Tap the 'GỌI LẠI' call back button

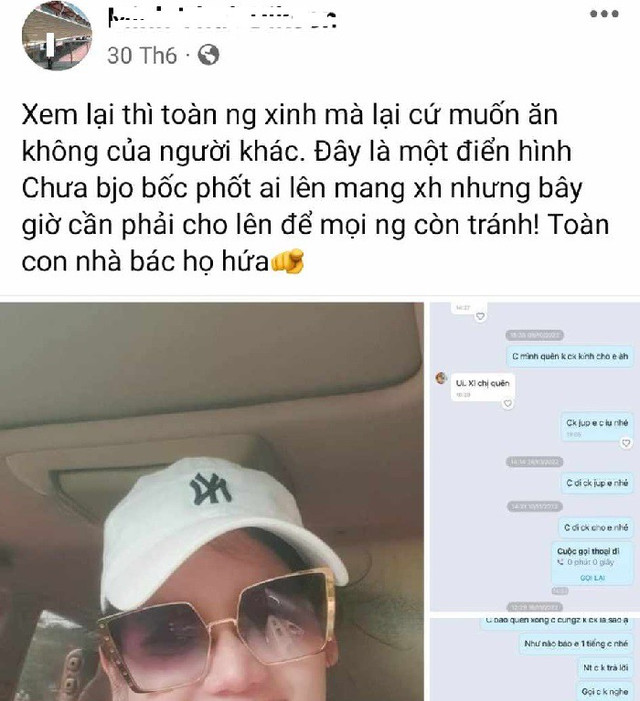coord(593,578)
